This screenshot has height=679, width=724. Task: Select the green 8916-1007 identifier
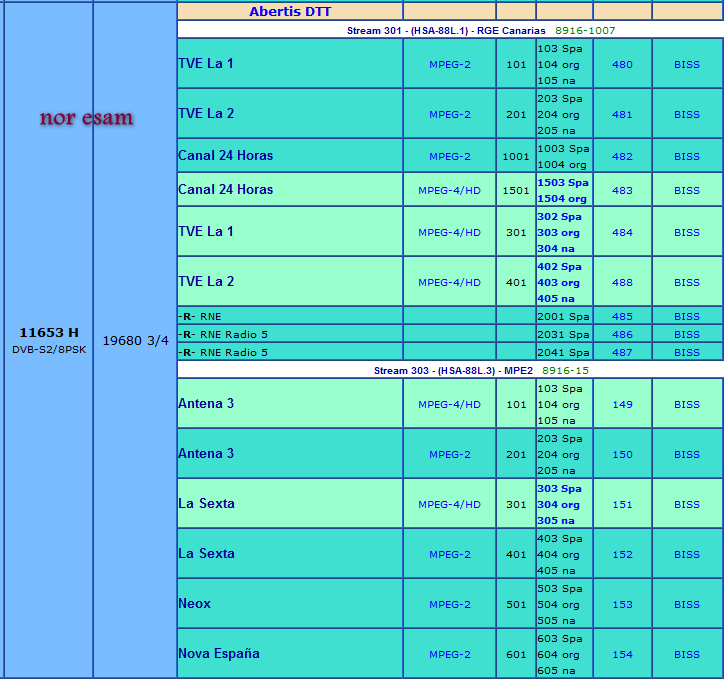click(x=585, y=30)
